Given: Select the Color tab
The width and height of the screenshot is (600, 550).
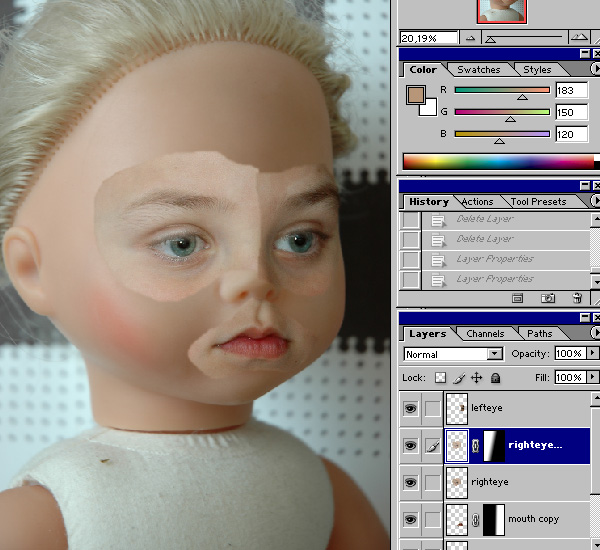Looking at the screenshot, I should (423, 70).
